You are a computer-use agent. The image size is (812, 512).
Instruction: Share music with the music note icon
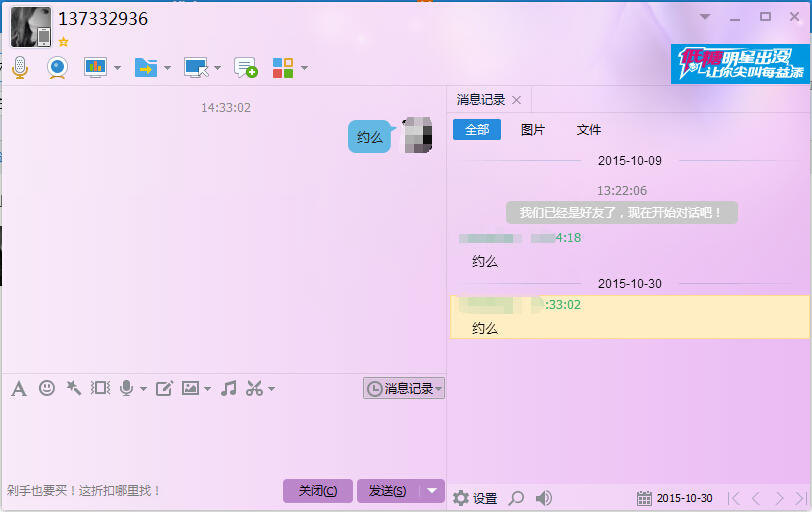(228, 388)
